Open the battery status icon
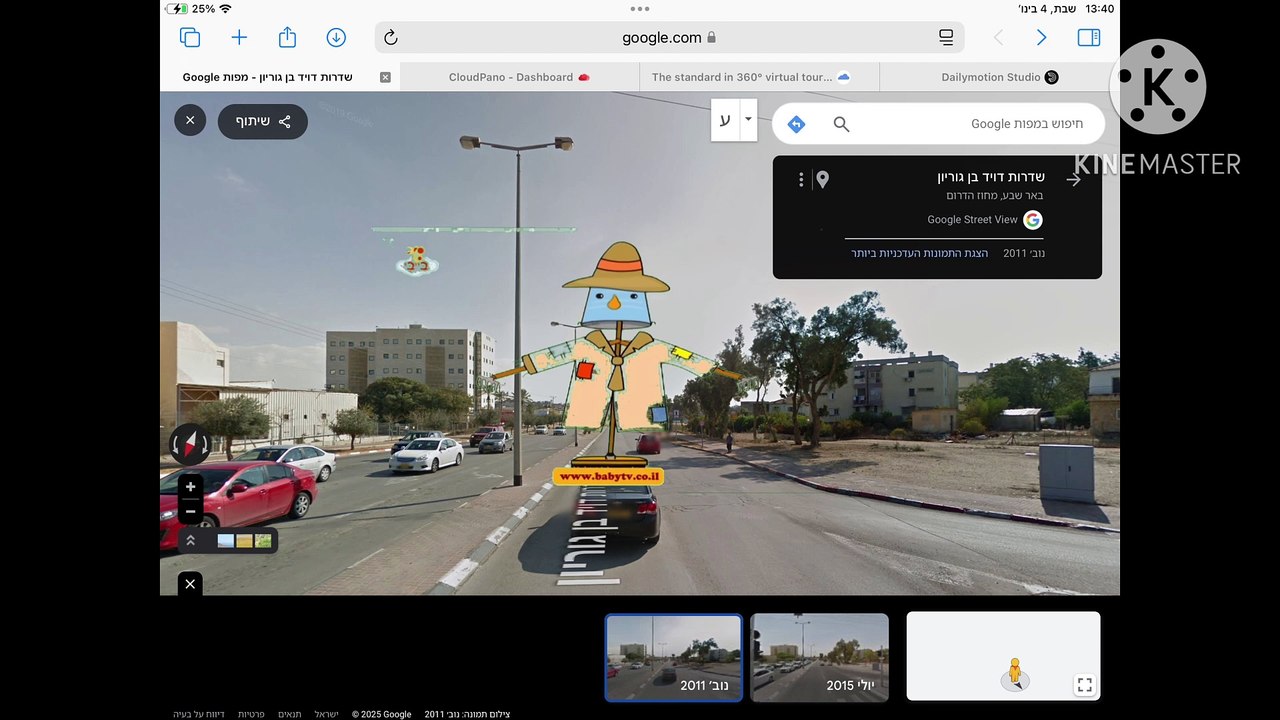The height and width of the screenshot is (720, 1280). click(x=178, y=8)
